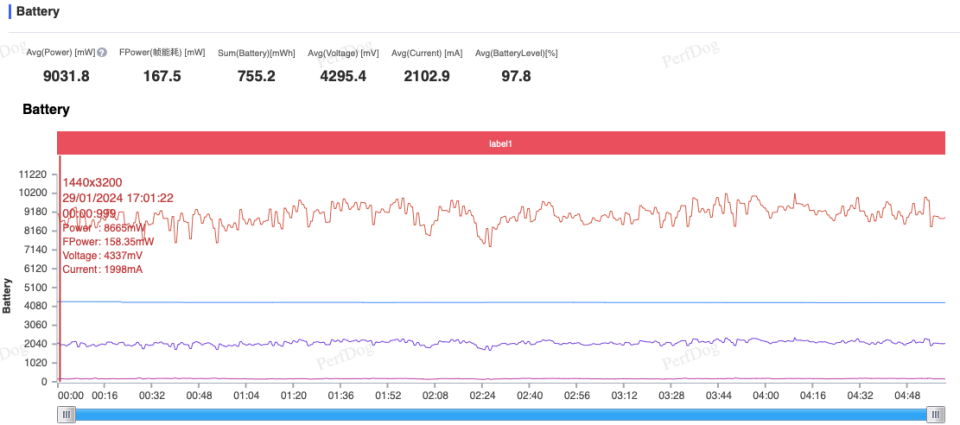The height and width of the screenshot is (425, 960).
Task: Click the FPower value 167.5
Action: click(162, 77)
